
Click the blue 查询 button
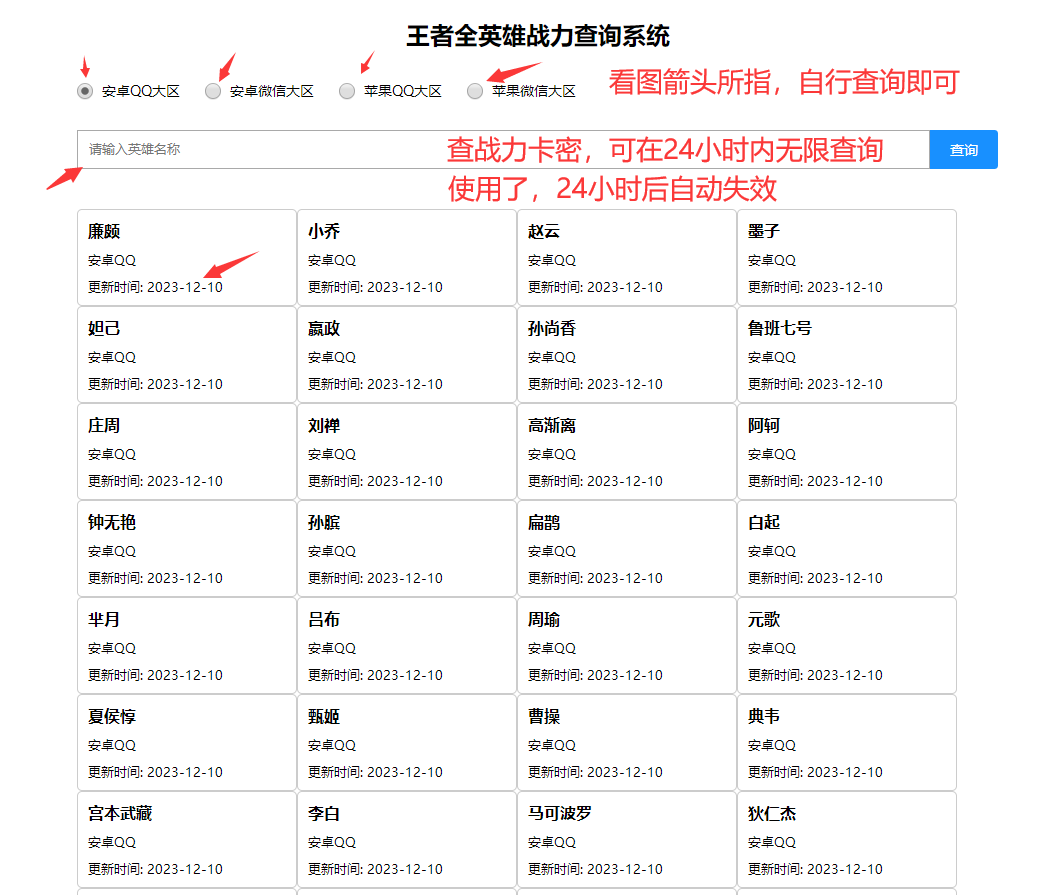(x=963, y=150)
